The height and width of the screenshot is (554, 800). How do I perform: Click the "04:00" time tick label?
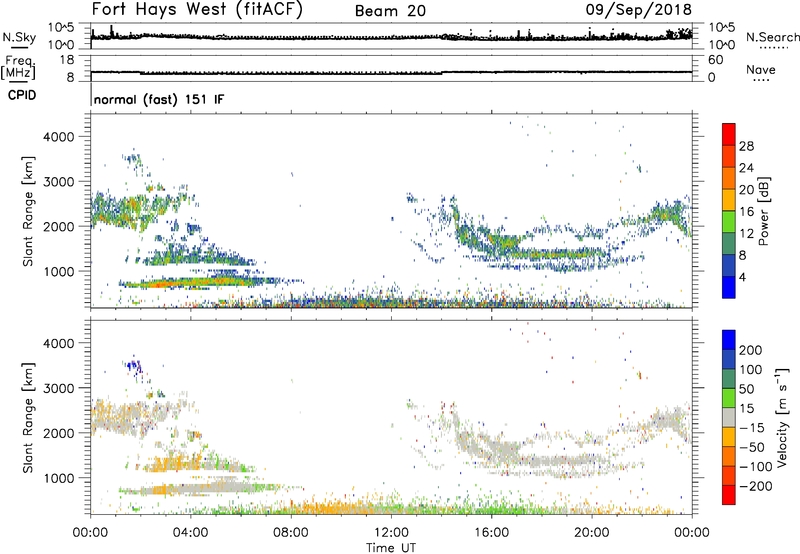190,533
